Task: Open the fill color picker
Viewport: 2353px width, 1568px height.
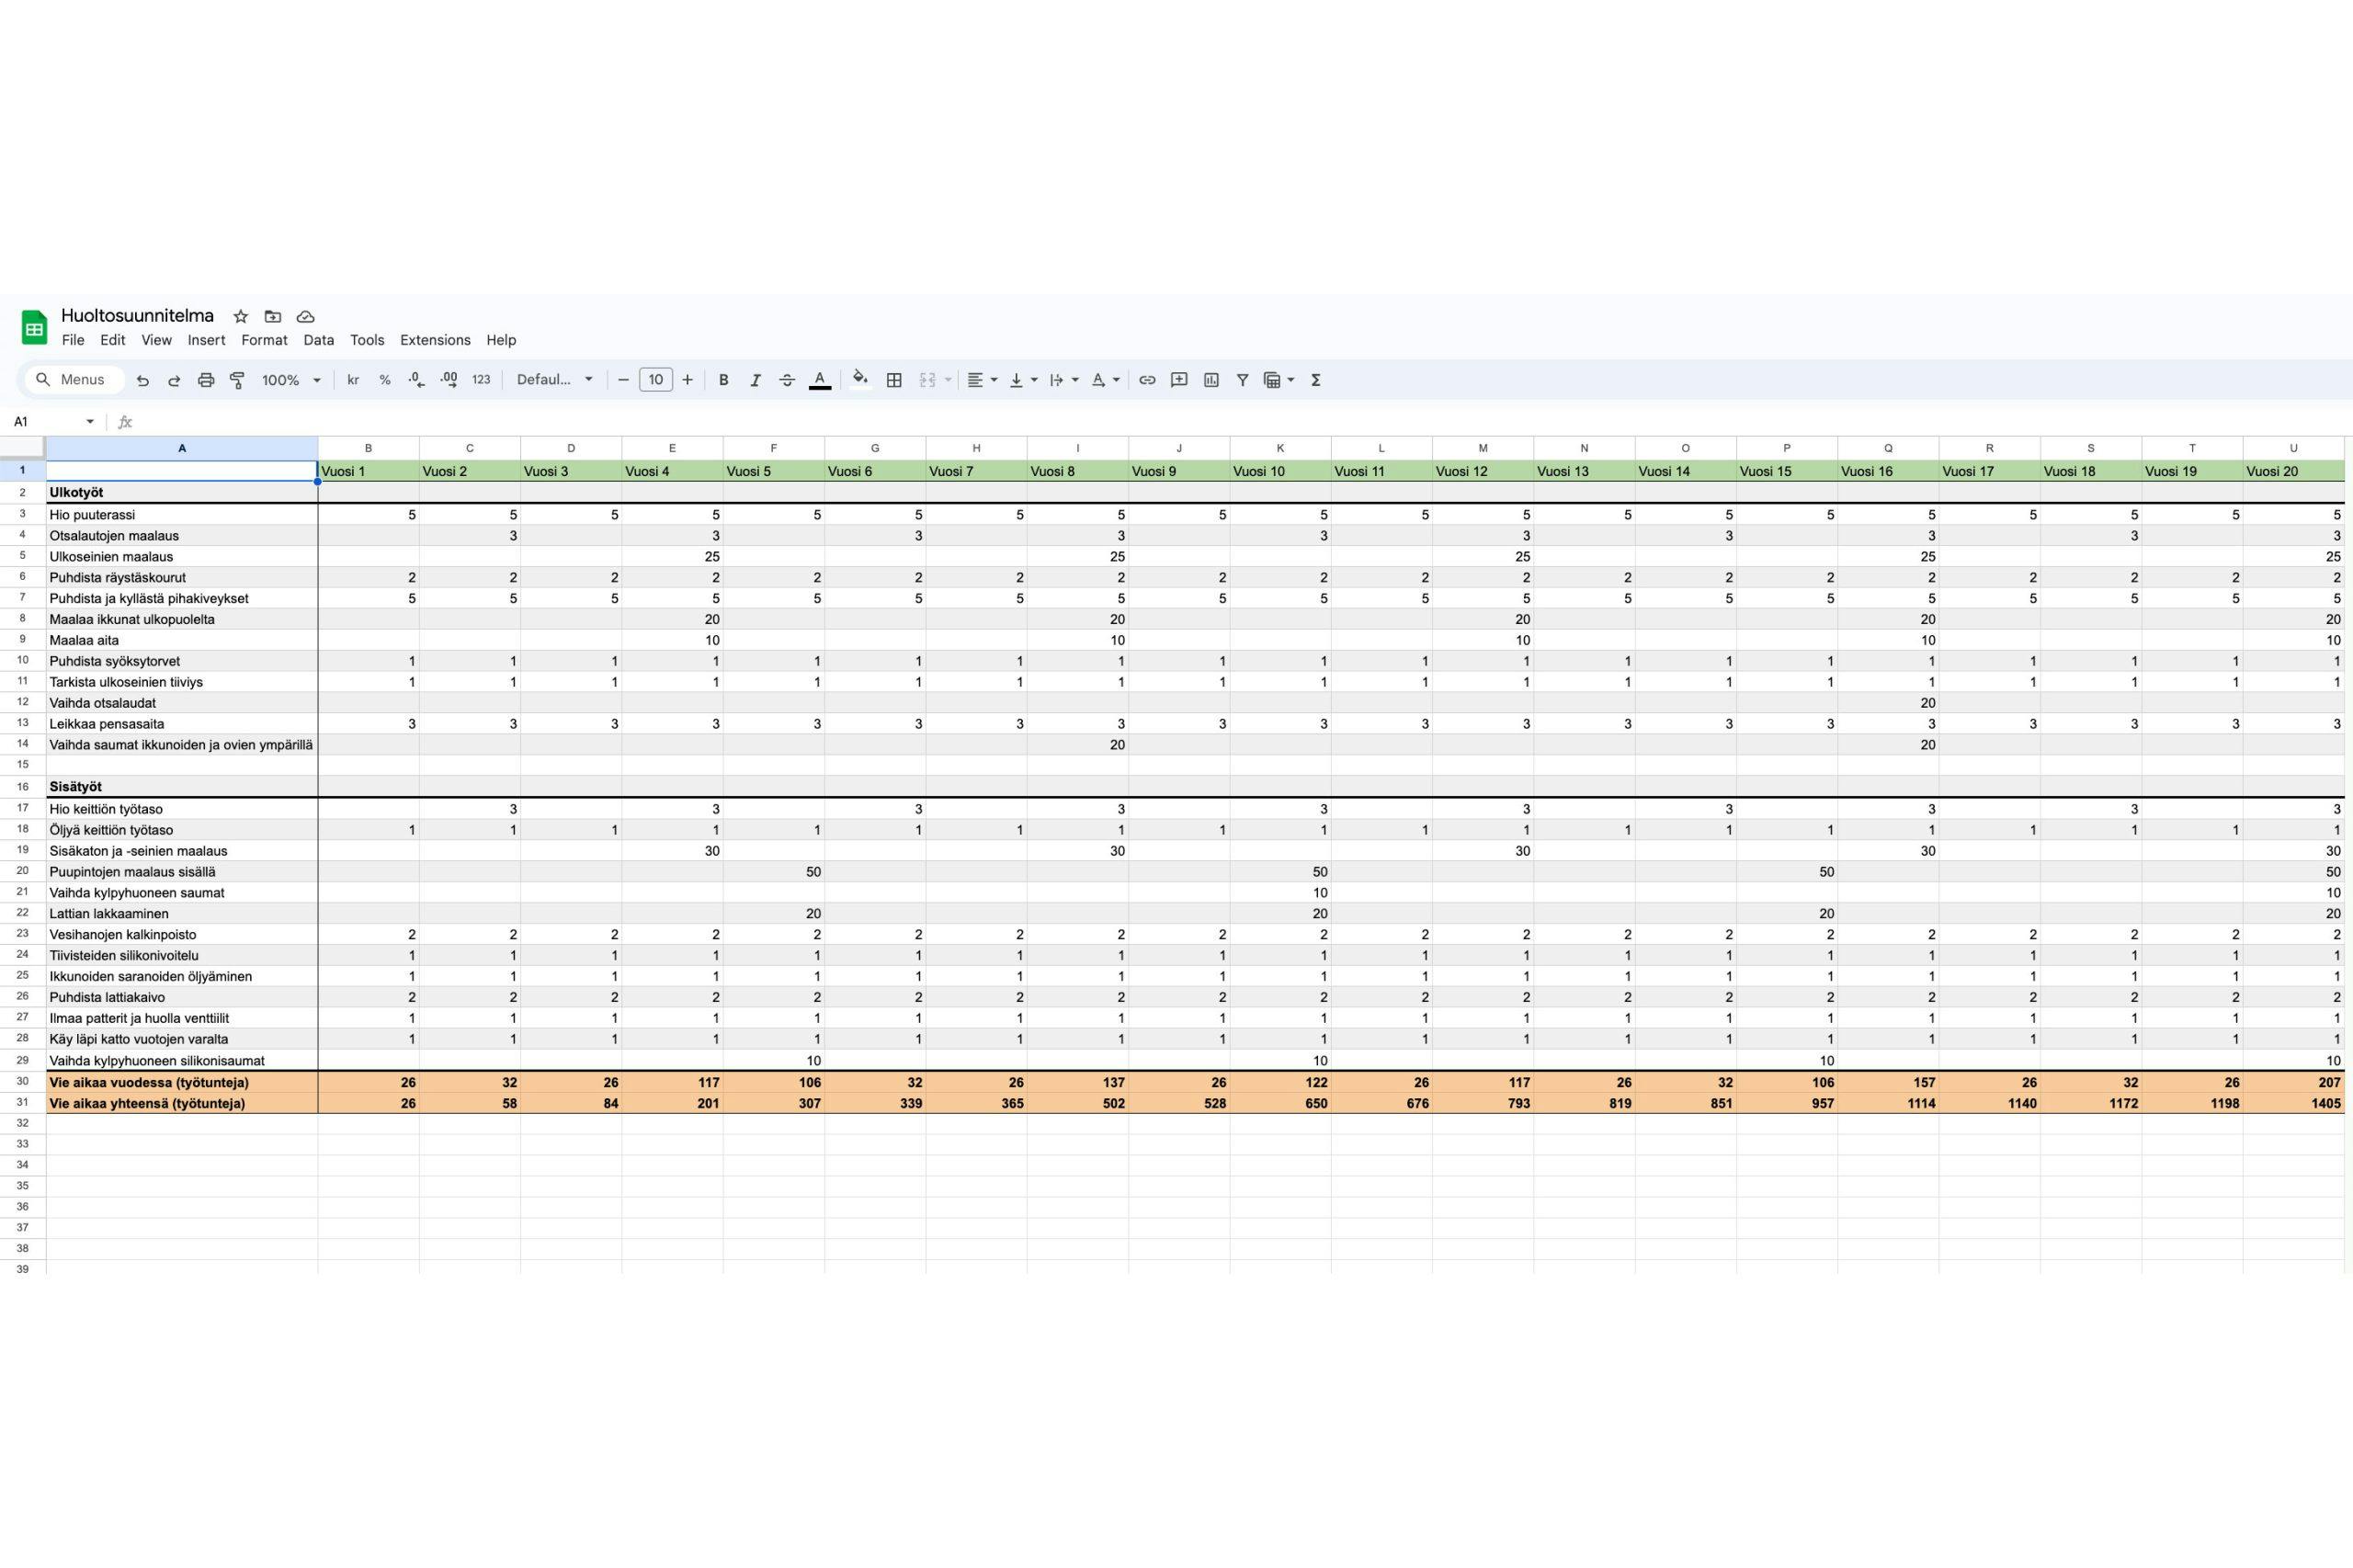Action: pyautogui.click(x=860, y=380)
